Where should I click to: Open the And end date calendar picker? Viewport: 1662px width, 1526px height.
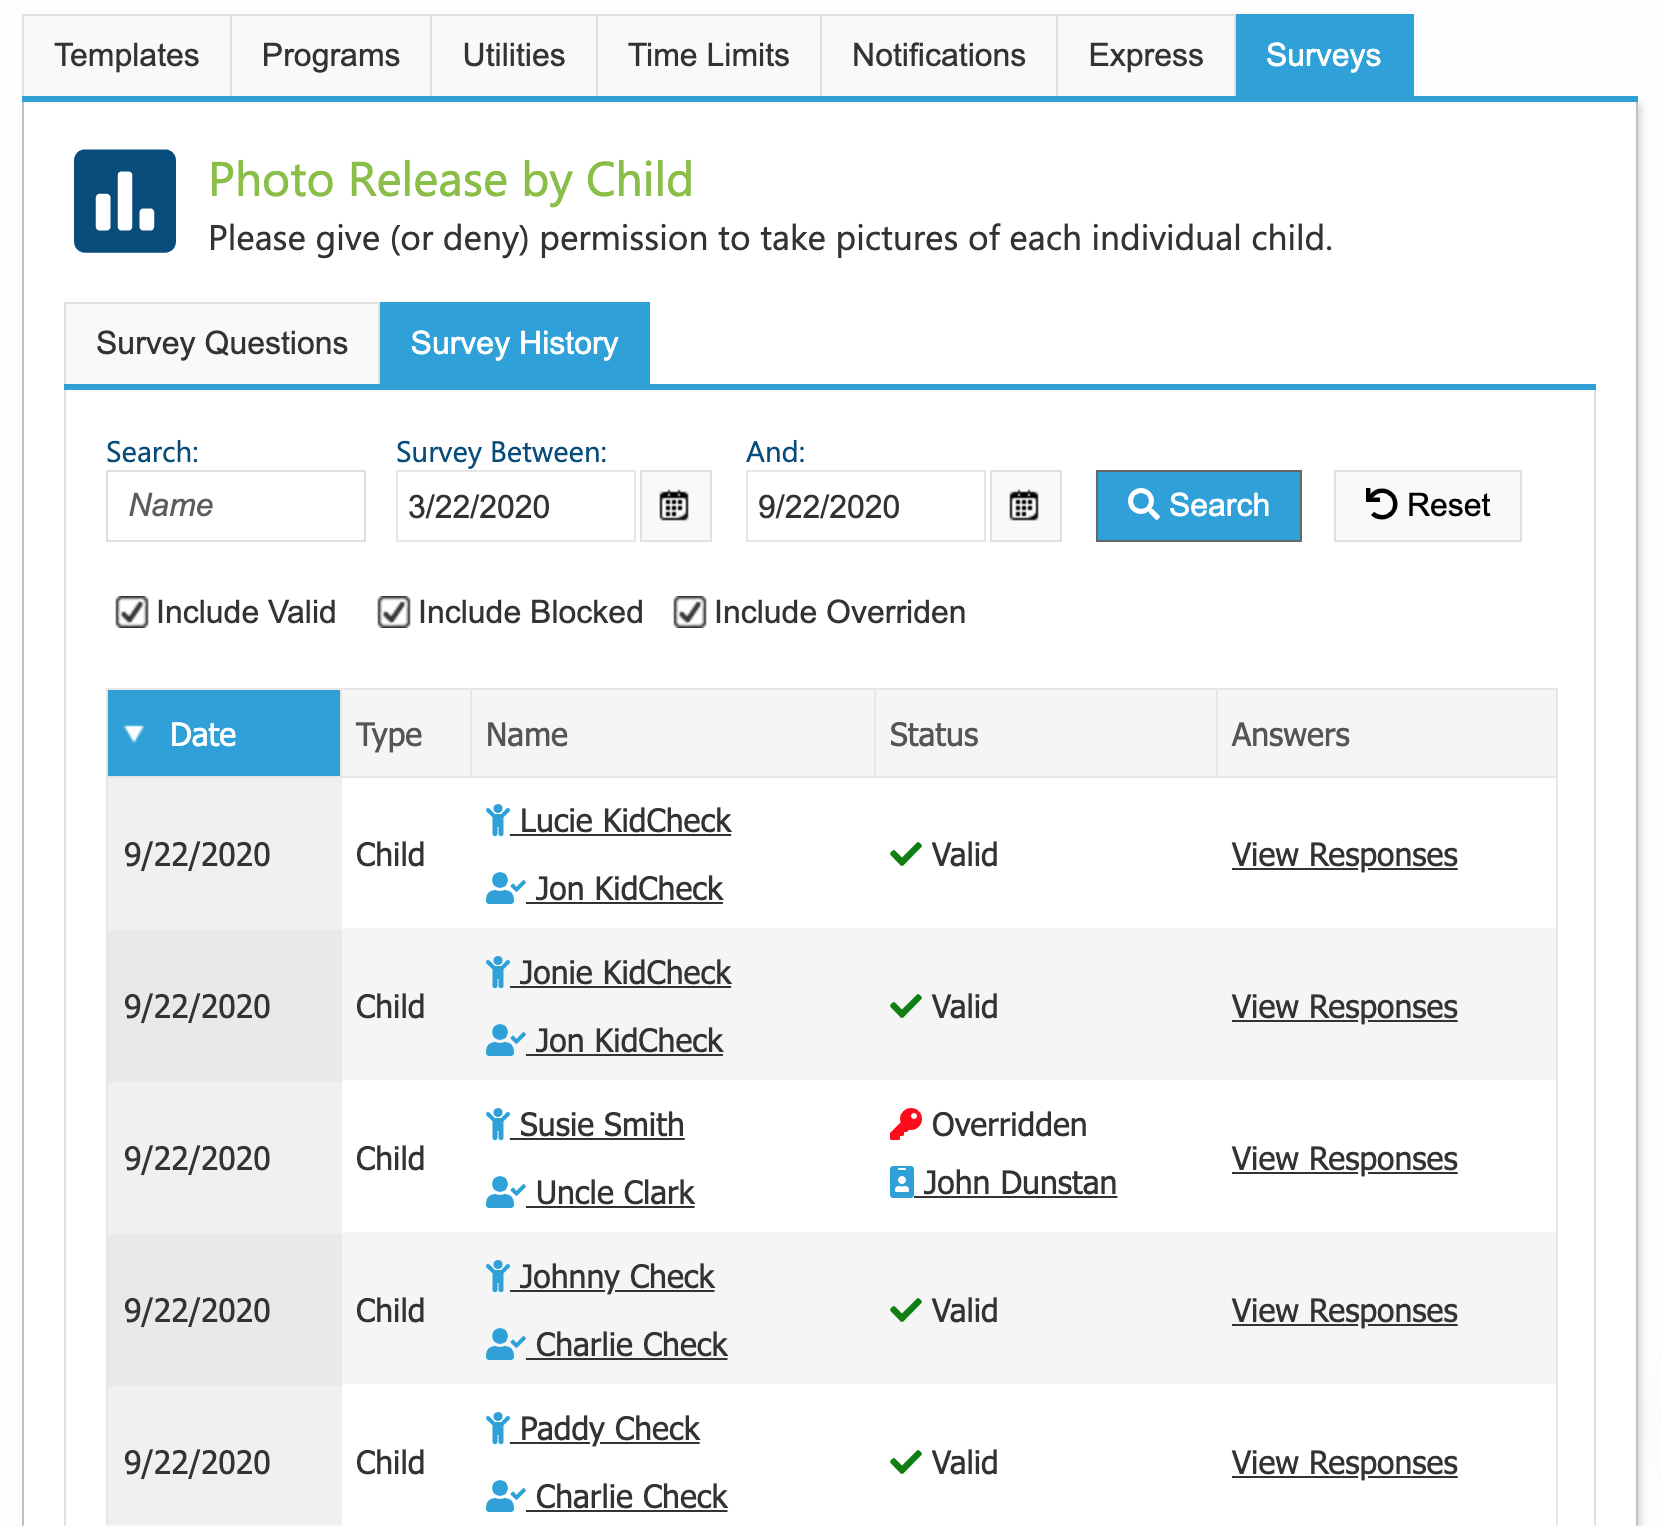point(1025,506)
